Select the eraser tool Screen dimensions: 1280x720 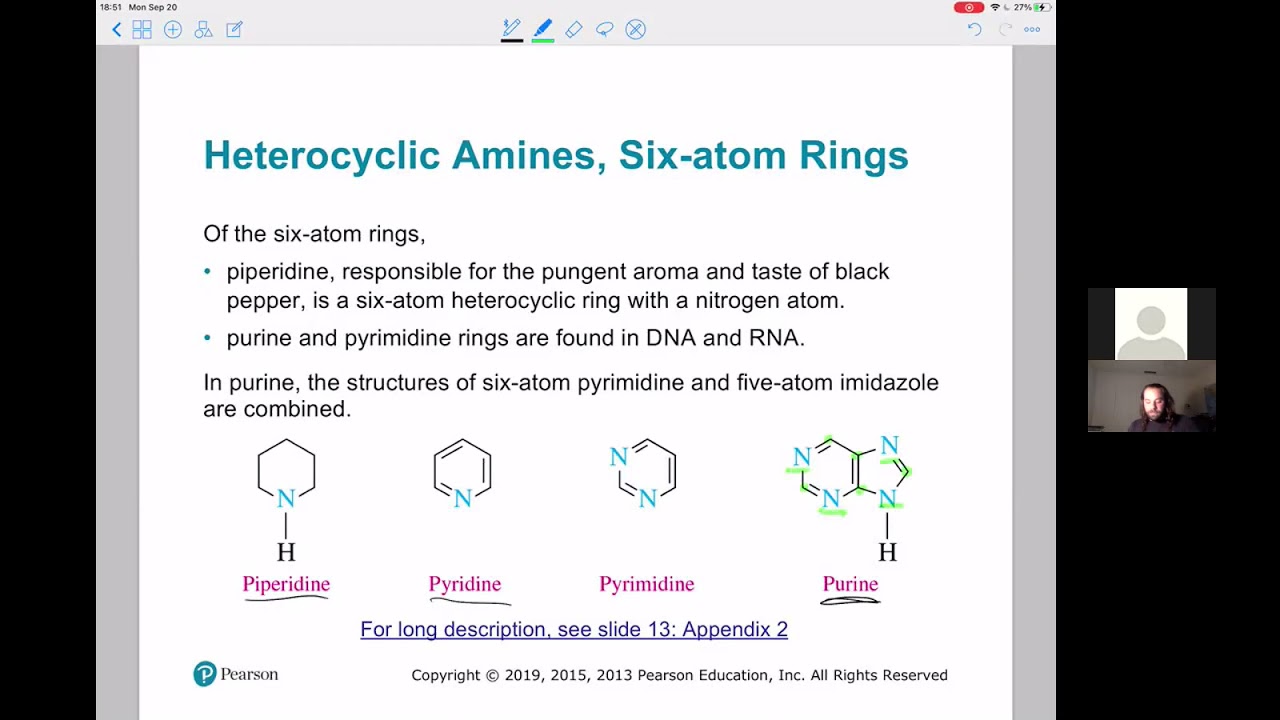pos(574,30)
